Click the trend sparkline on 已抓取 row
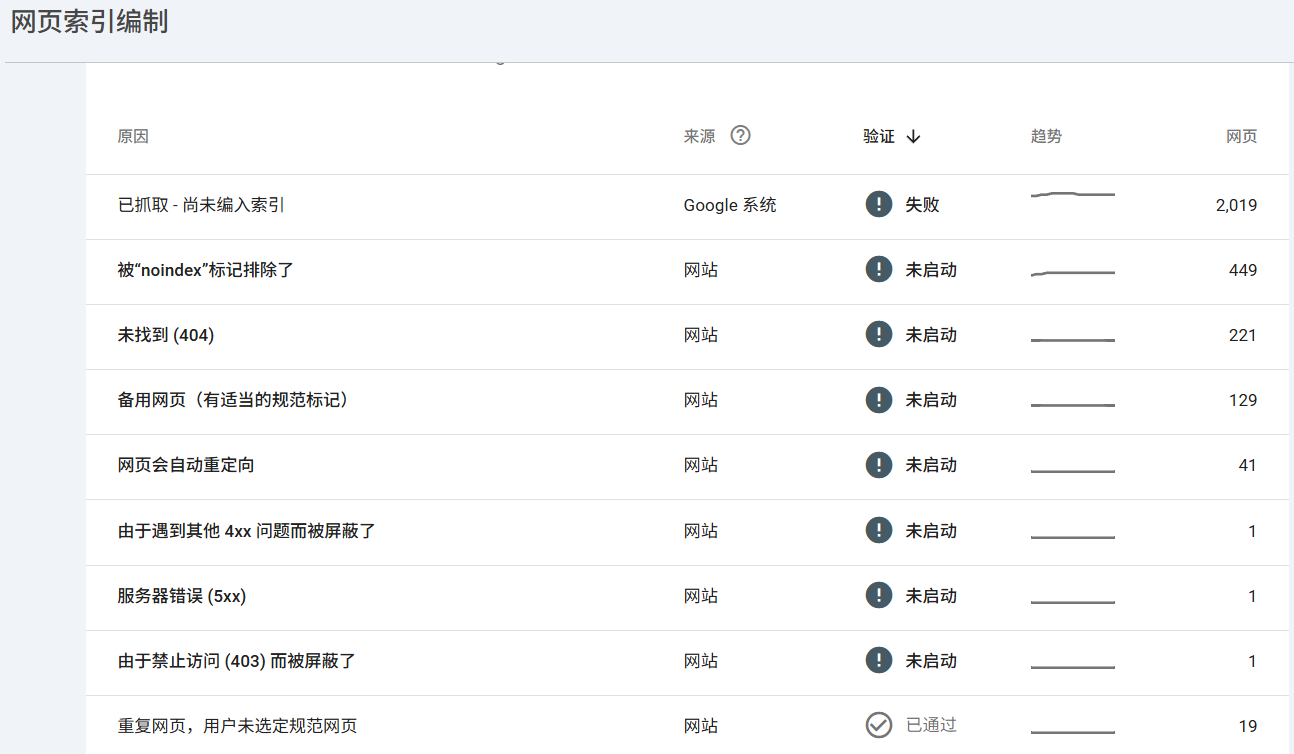 (x=1072, y=196)
